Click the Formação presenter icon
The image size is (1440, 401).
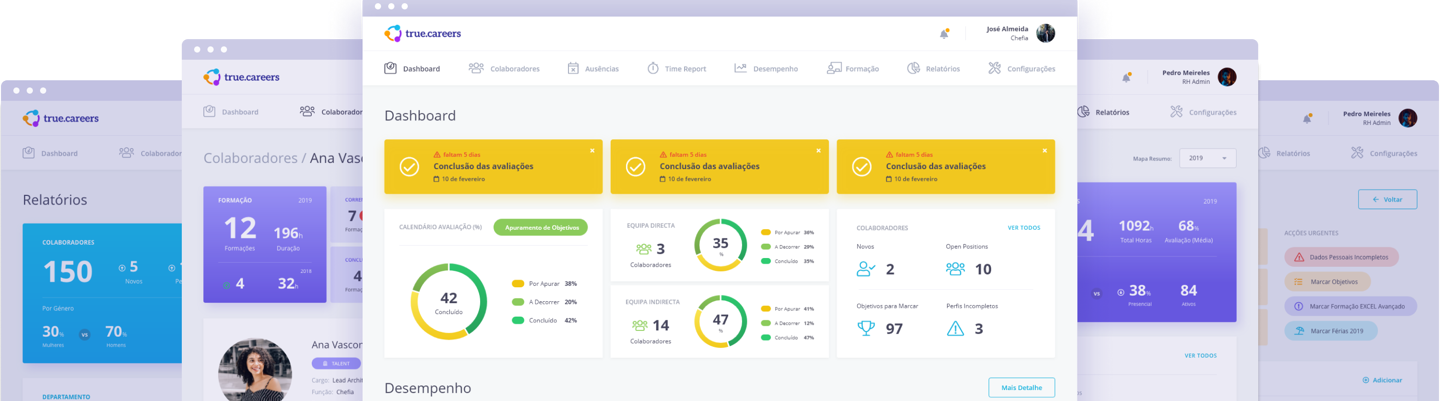pyautogui.click(x=834, y=68)
